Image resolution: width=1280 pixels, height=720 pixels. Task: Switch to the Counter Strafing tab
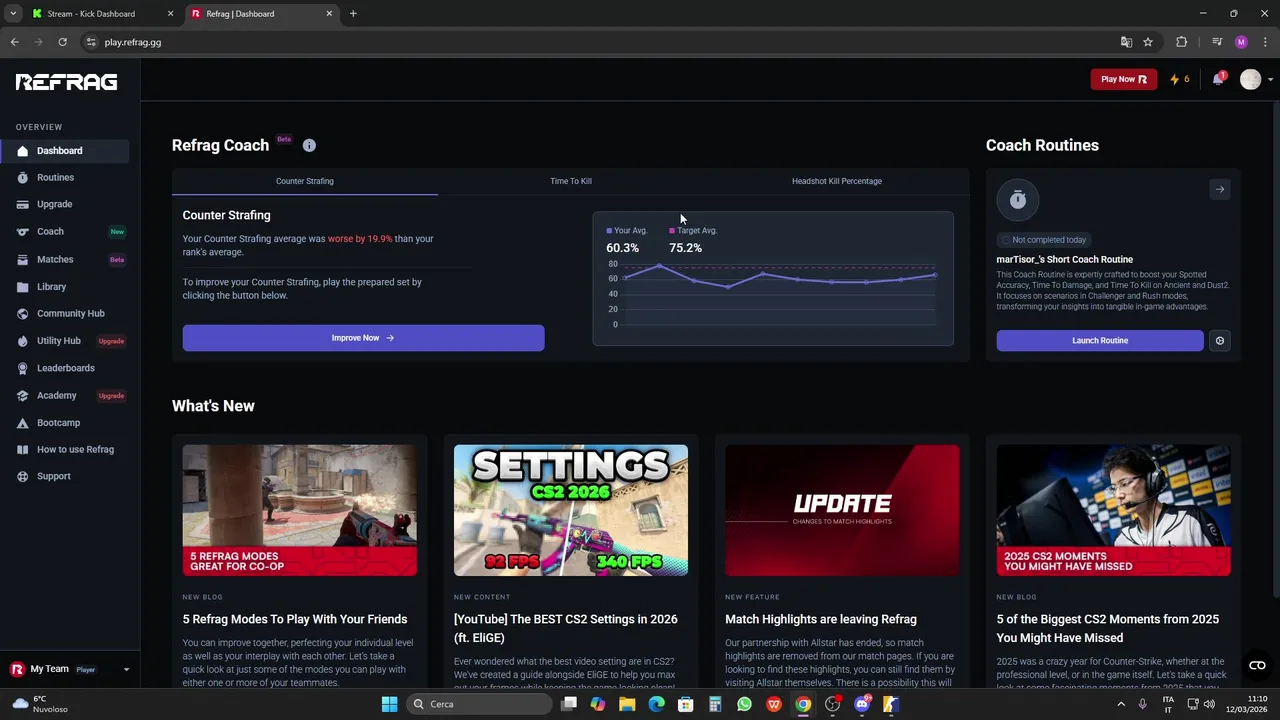[305, 181]
